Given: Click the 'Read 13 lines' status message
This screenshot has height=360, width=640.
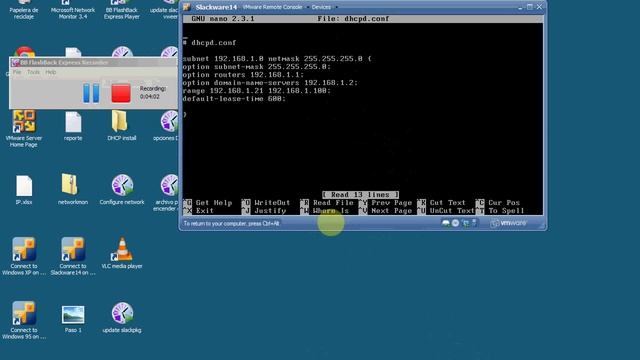Looking at the screenshot, I should [x=360, y=195].
